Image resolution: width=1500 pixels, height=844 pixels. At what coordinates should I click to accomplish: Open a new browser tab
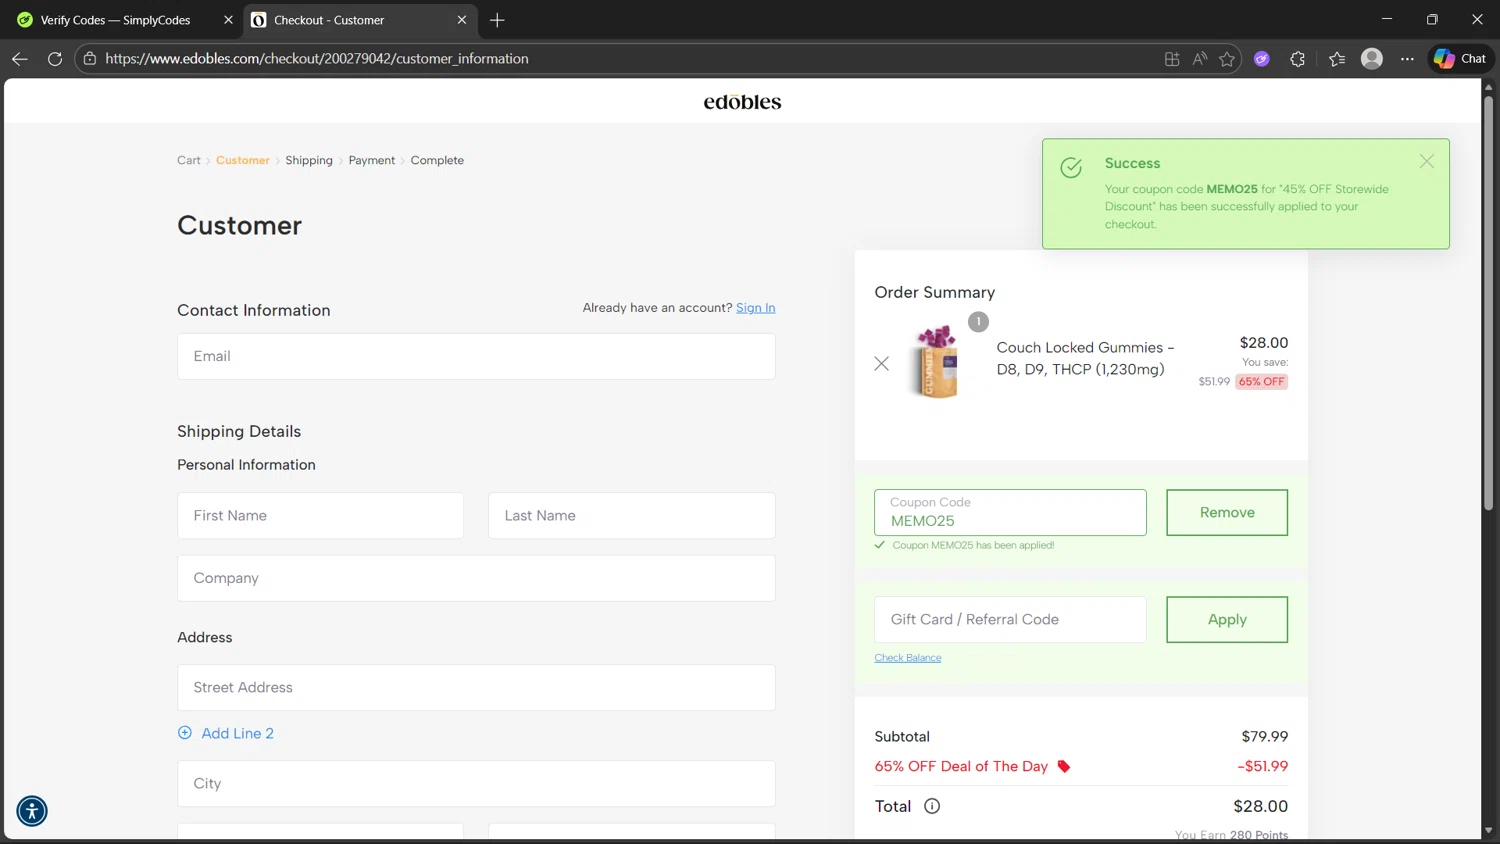(497, 20)
